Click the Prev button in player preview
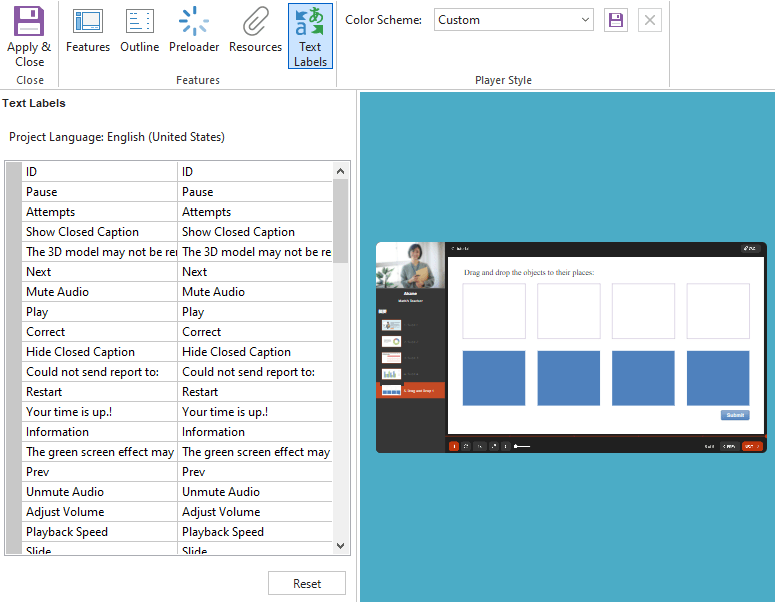 [x=730, y=446]
